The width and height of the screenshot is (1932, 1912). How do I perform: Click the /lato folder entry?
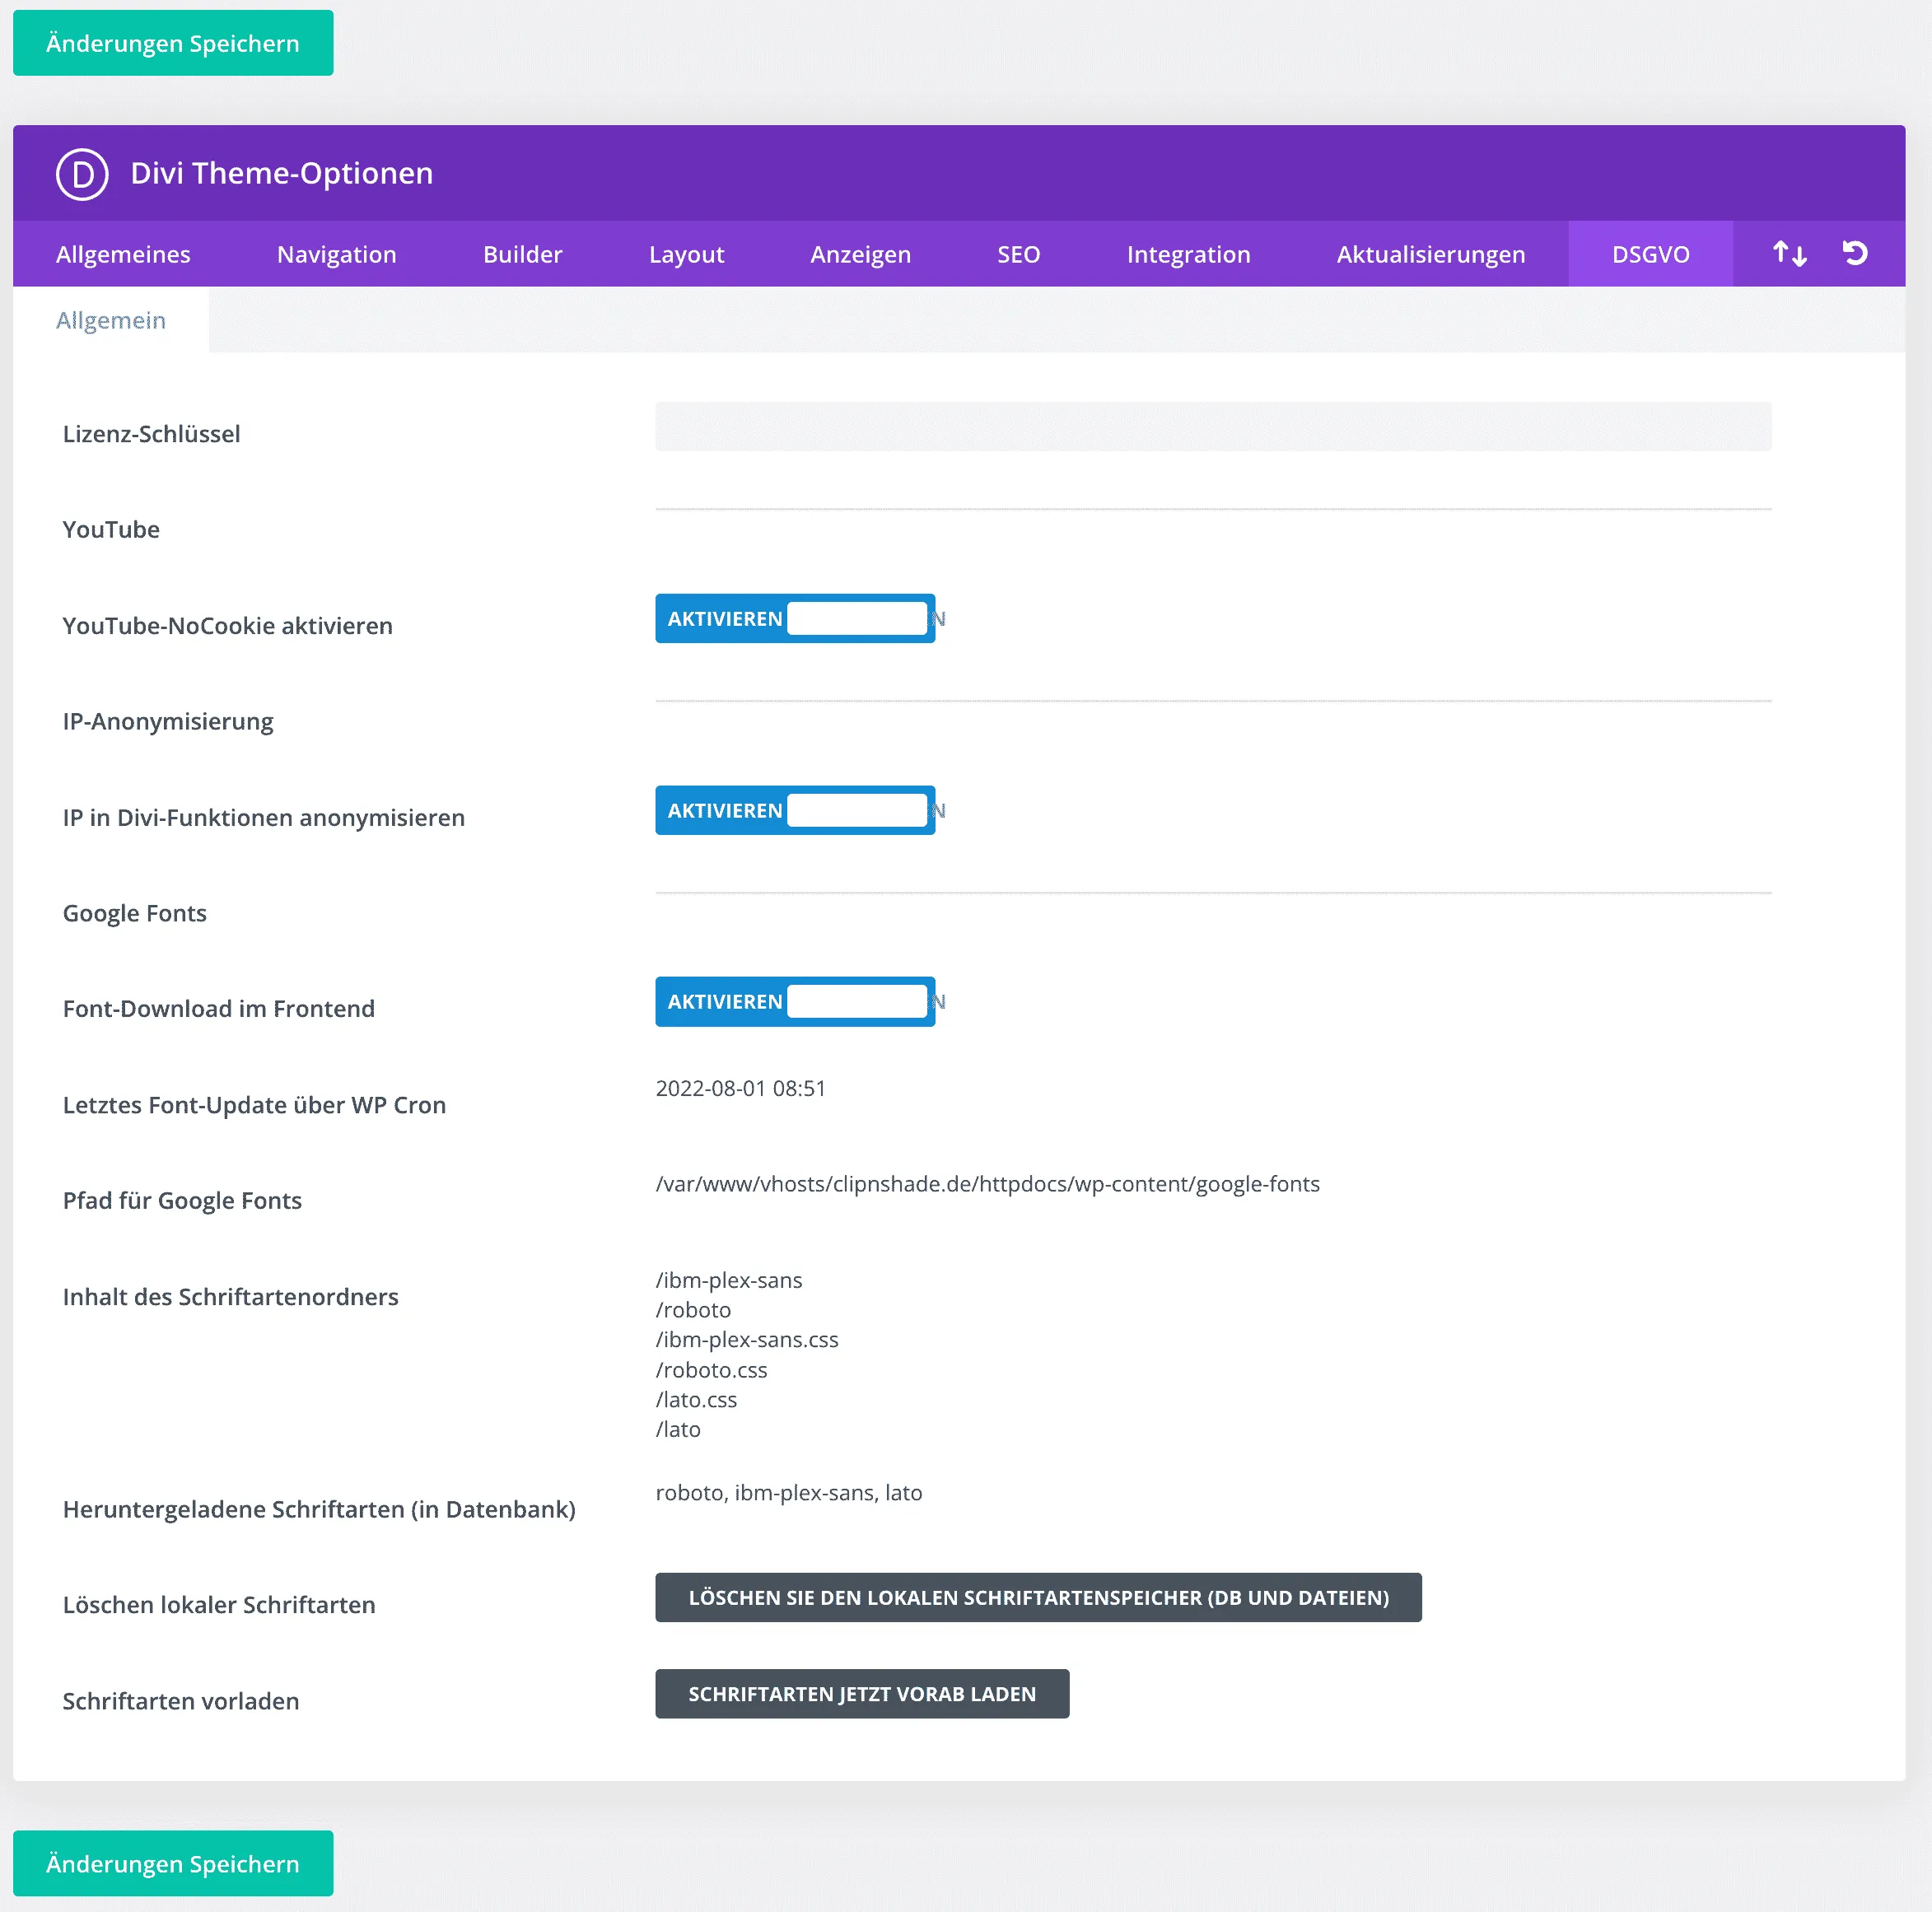[x=678, y=1430]
